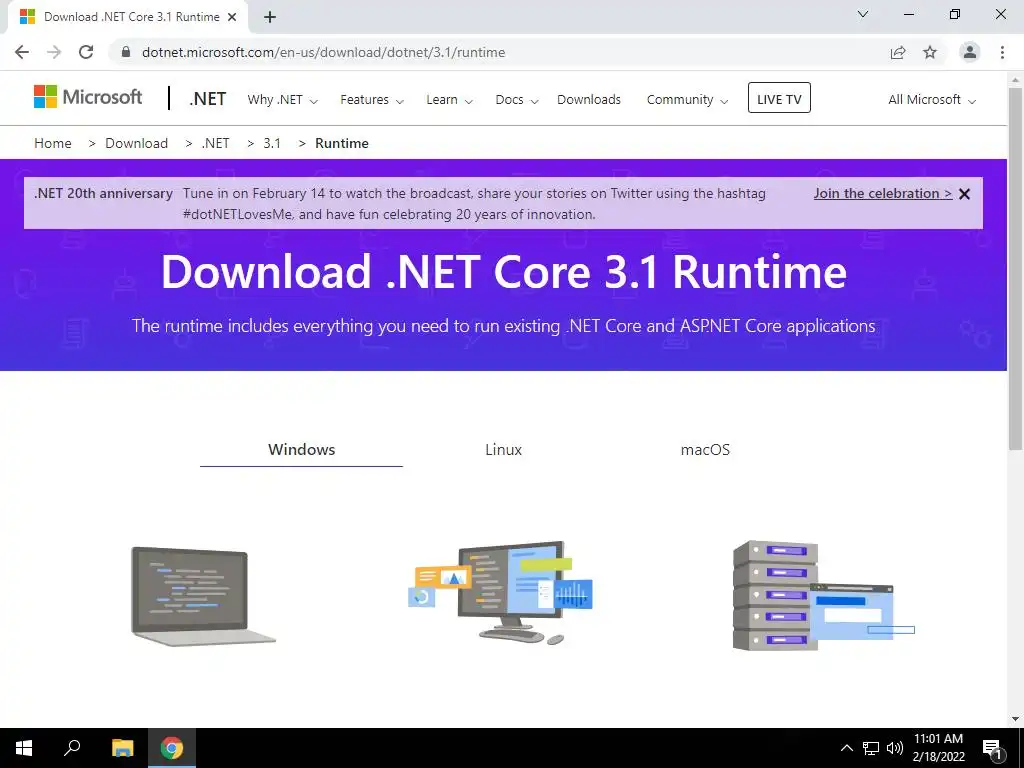
Task: Open Chrome's three-dot menu
Action: (x=1002, y=52)
